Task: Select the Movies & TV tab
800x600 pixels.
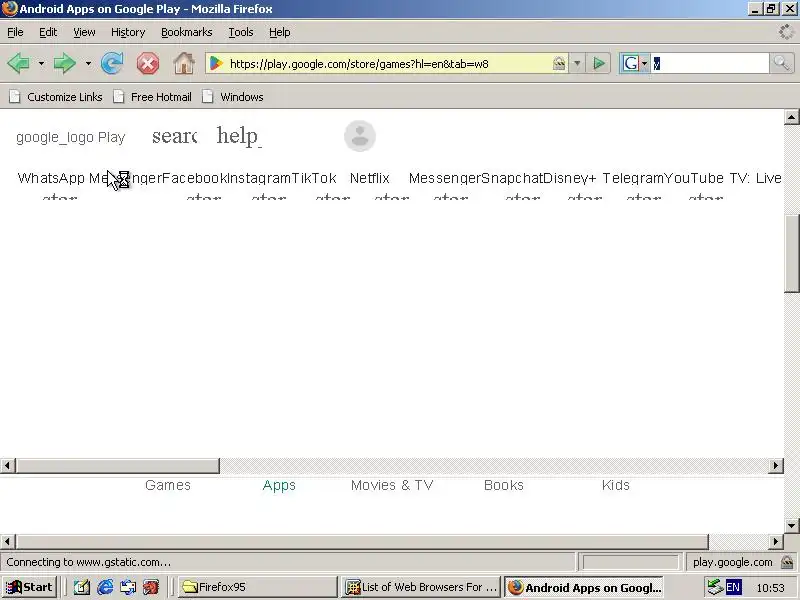Action: point(392,485)
